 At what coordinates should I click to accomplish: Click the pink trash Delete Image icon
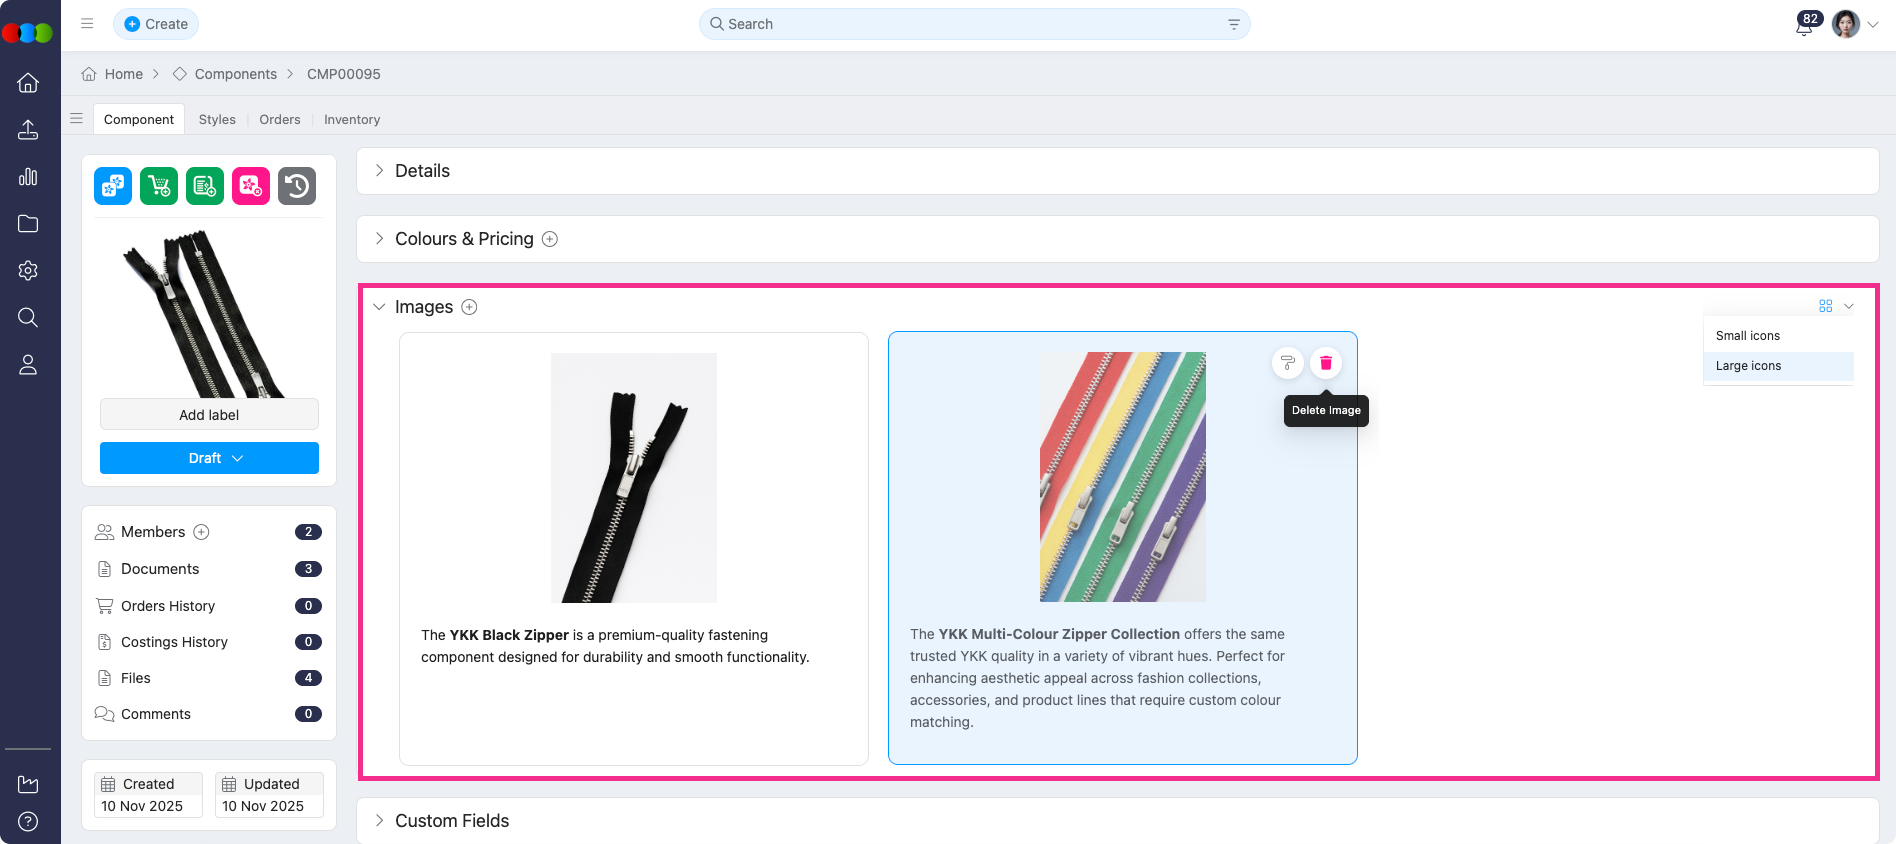(1326, 363)
